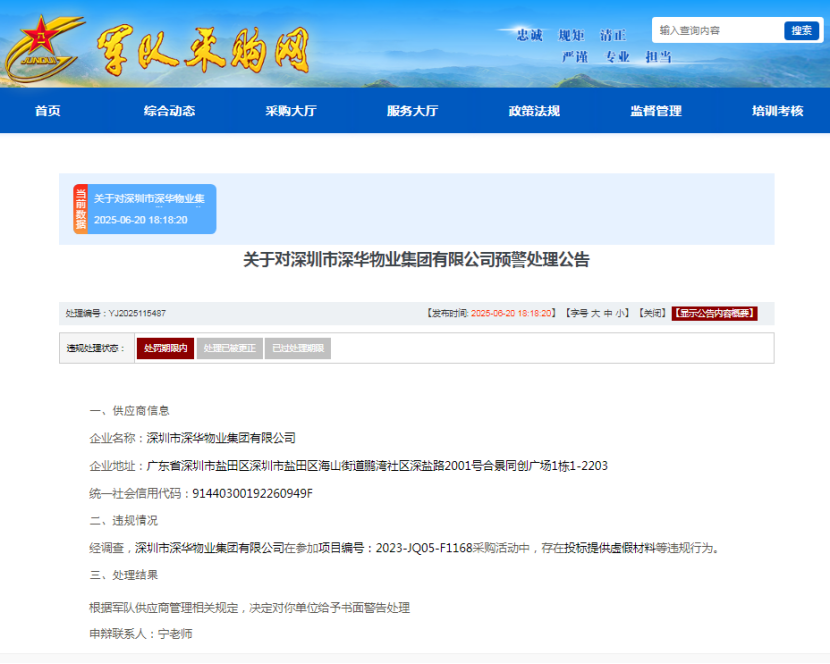Screen dimensions: 830x664
Task: Focus the 输入查询内容 search box
Action: click(718, 30)
